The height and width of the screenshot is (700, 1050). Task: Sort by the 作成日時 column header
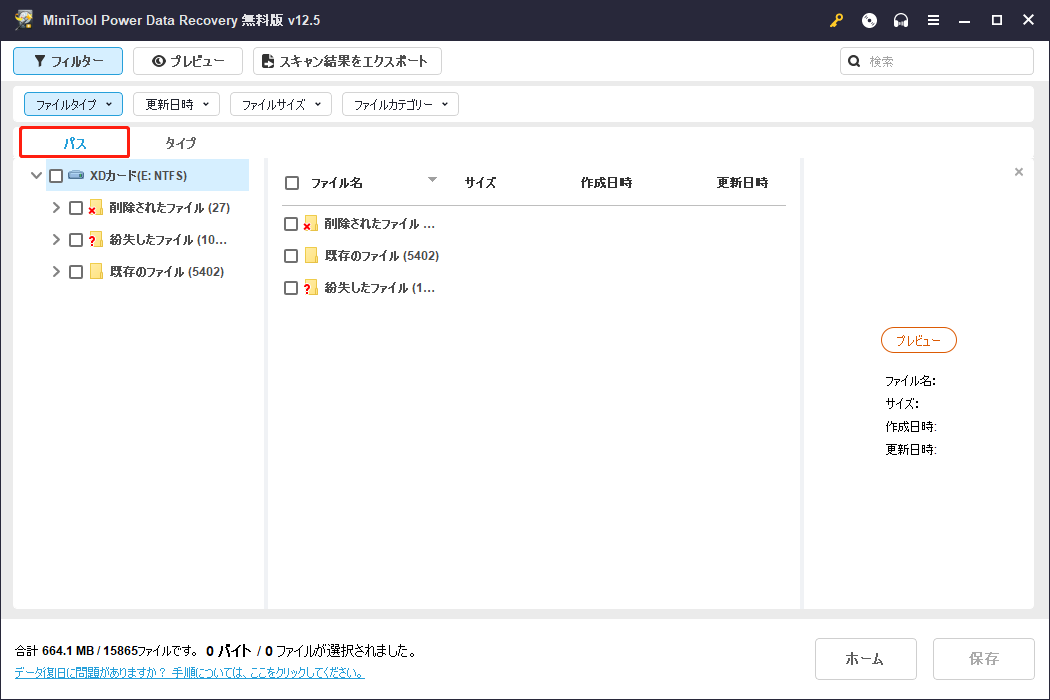click(606, 183)
